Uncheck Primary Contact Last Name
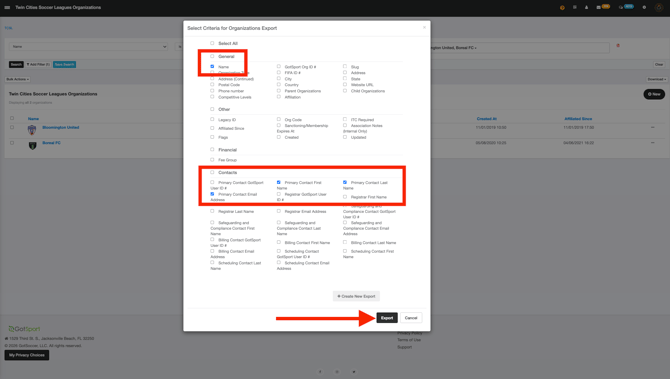Screen dimensions: 670x379 345,182
